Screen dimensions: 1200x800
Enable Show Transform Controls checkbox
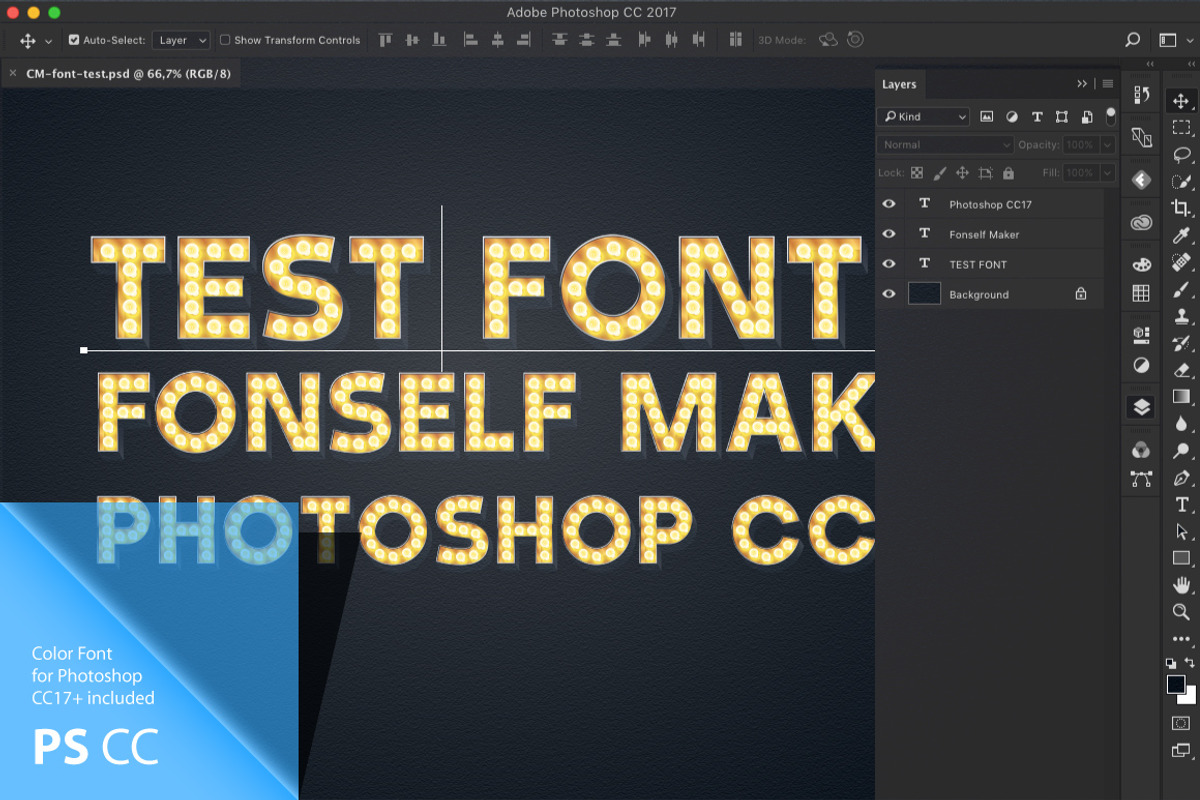tap(225, 40)
